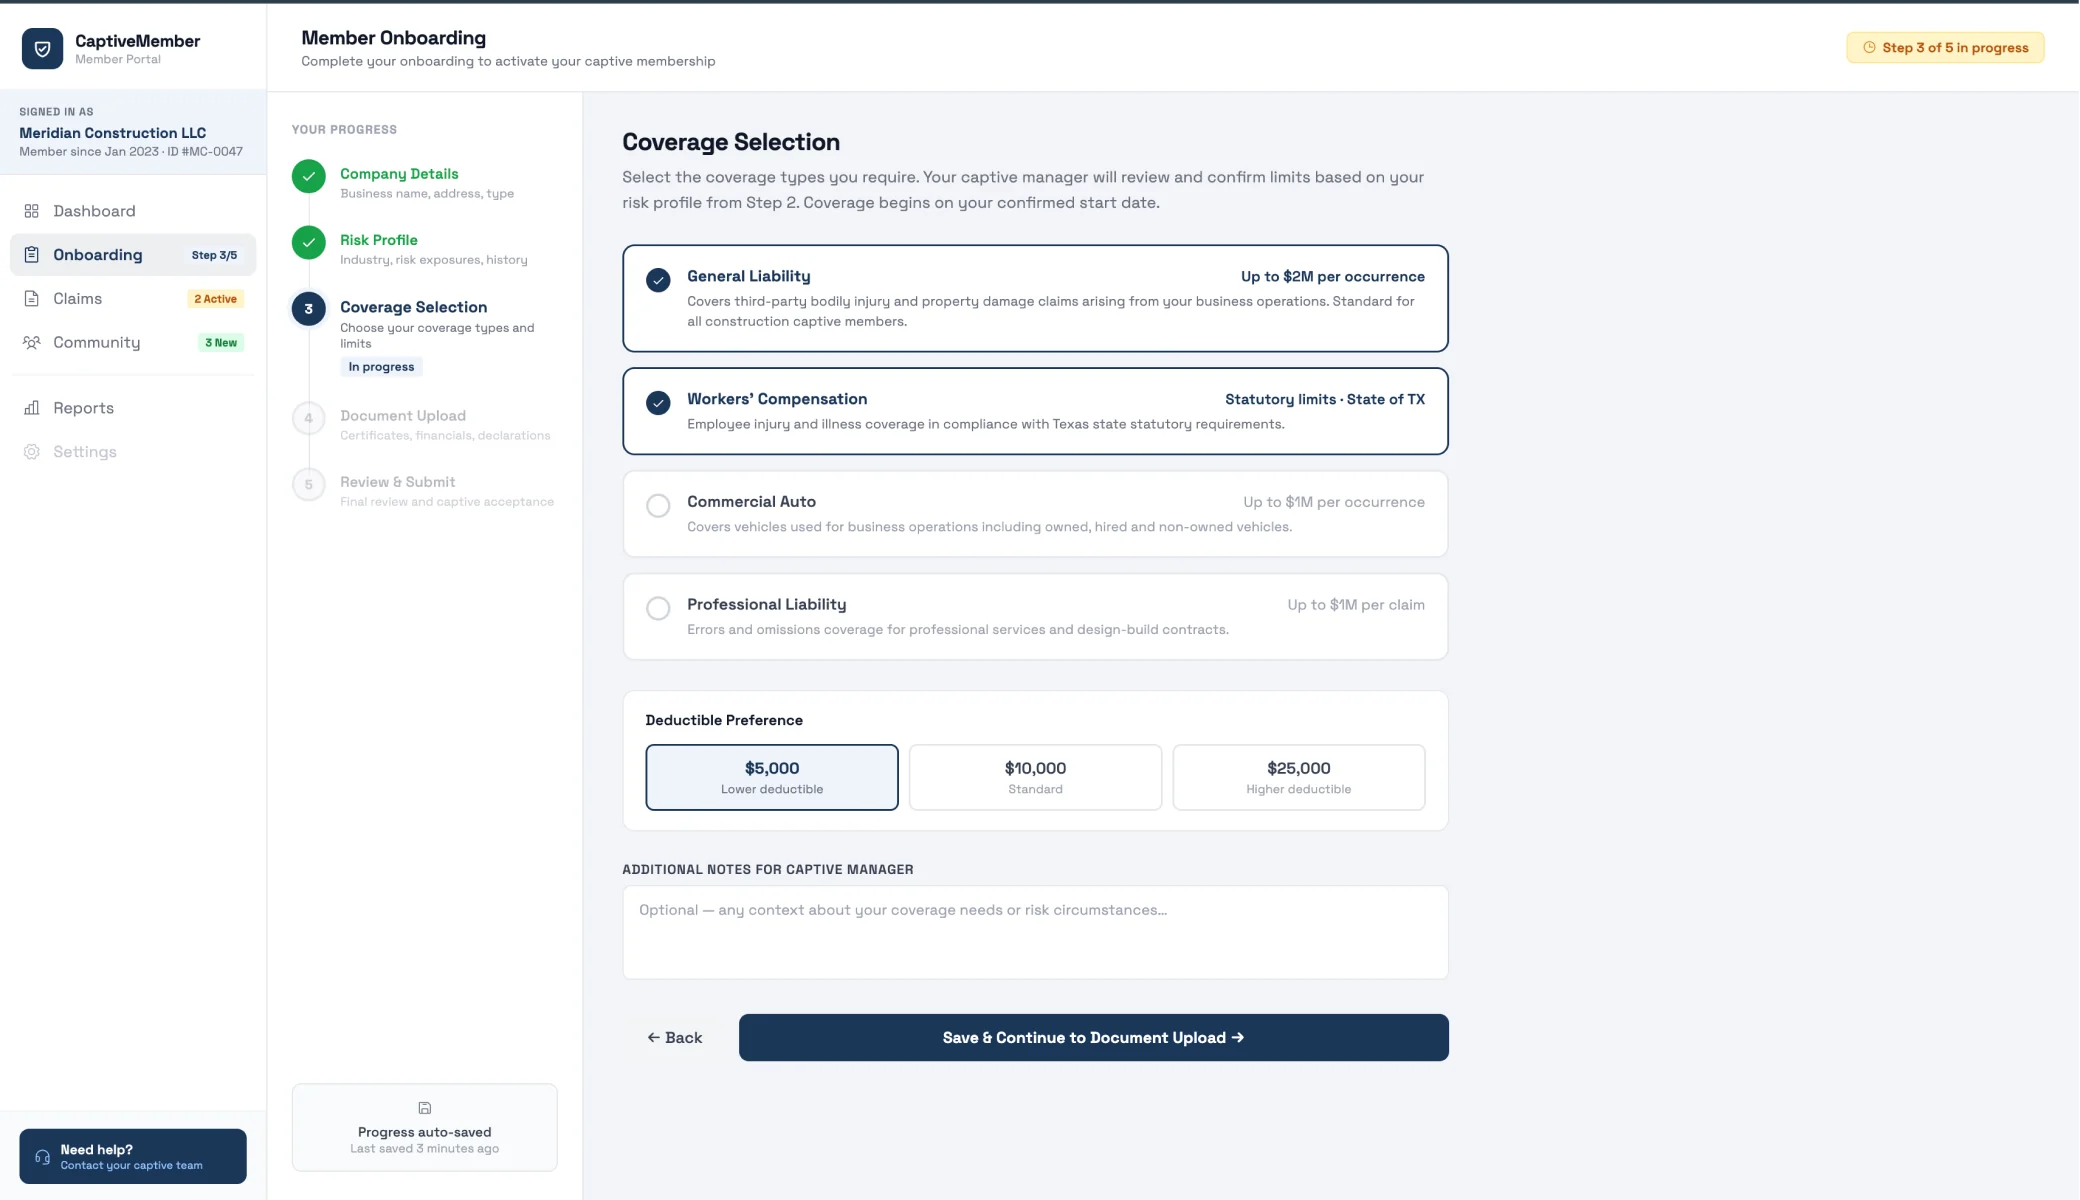Click the Meridian Construction LLC account name
This screenshot has height=1200, width=2080.
pyautogui.click(x=113, y=133)
